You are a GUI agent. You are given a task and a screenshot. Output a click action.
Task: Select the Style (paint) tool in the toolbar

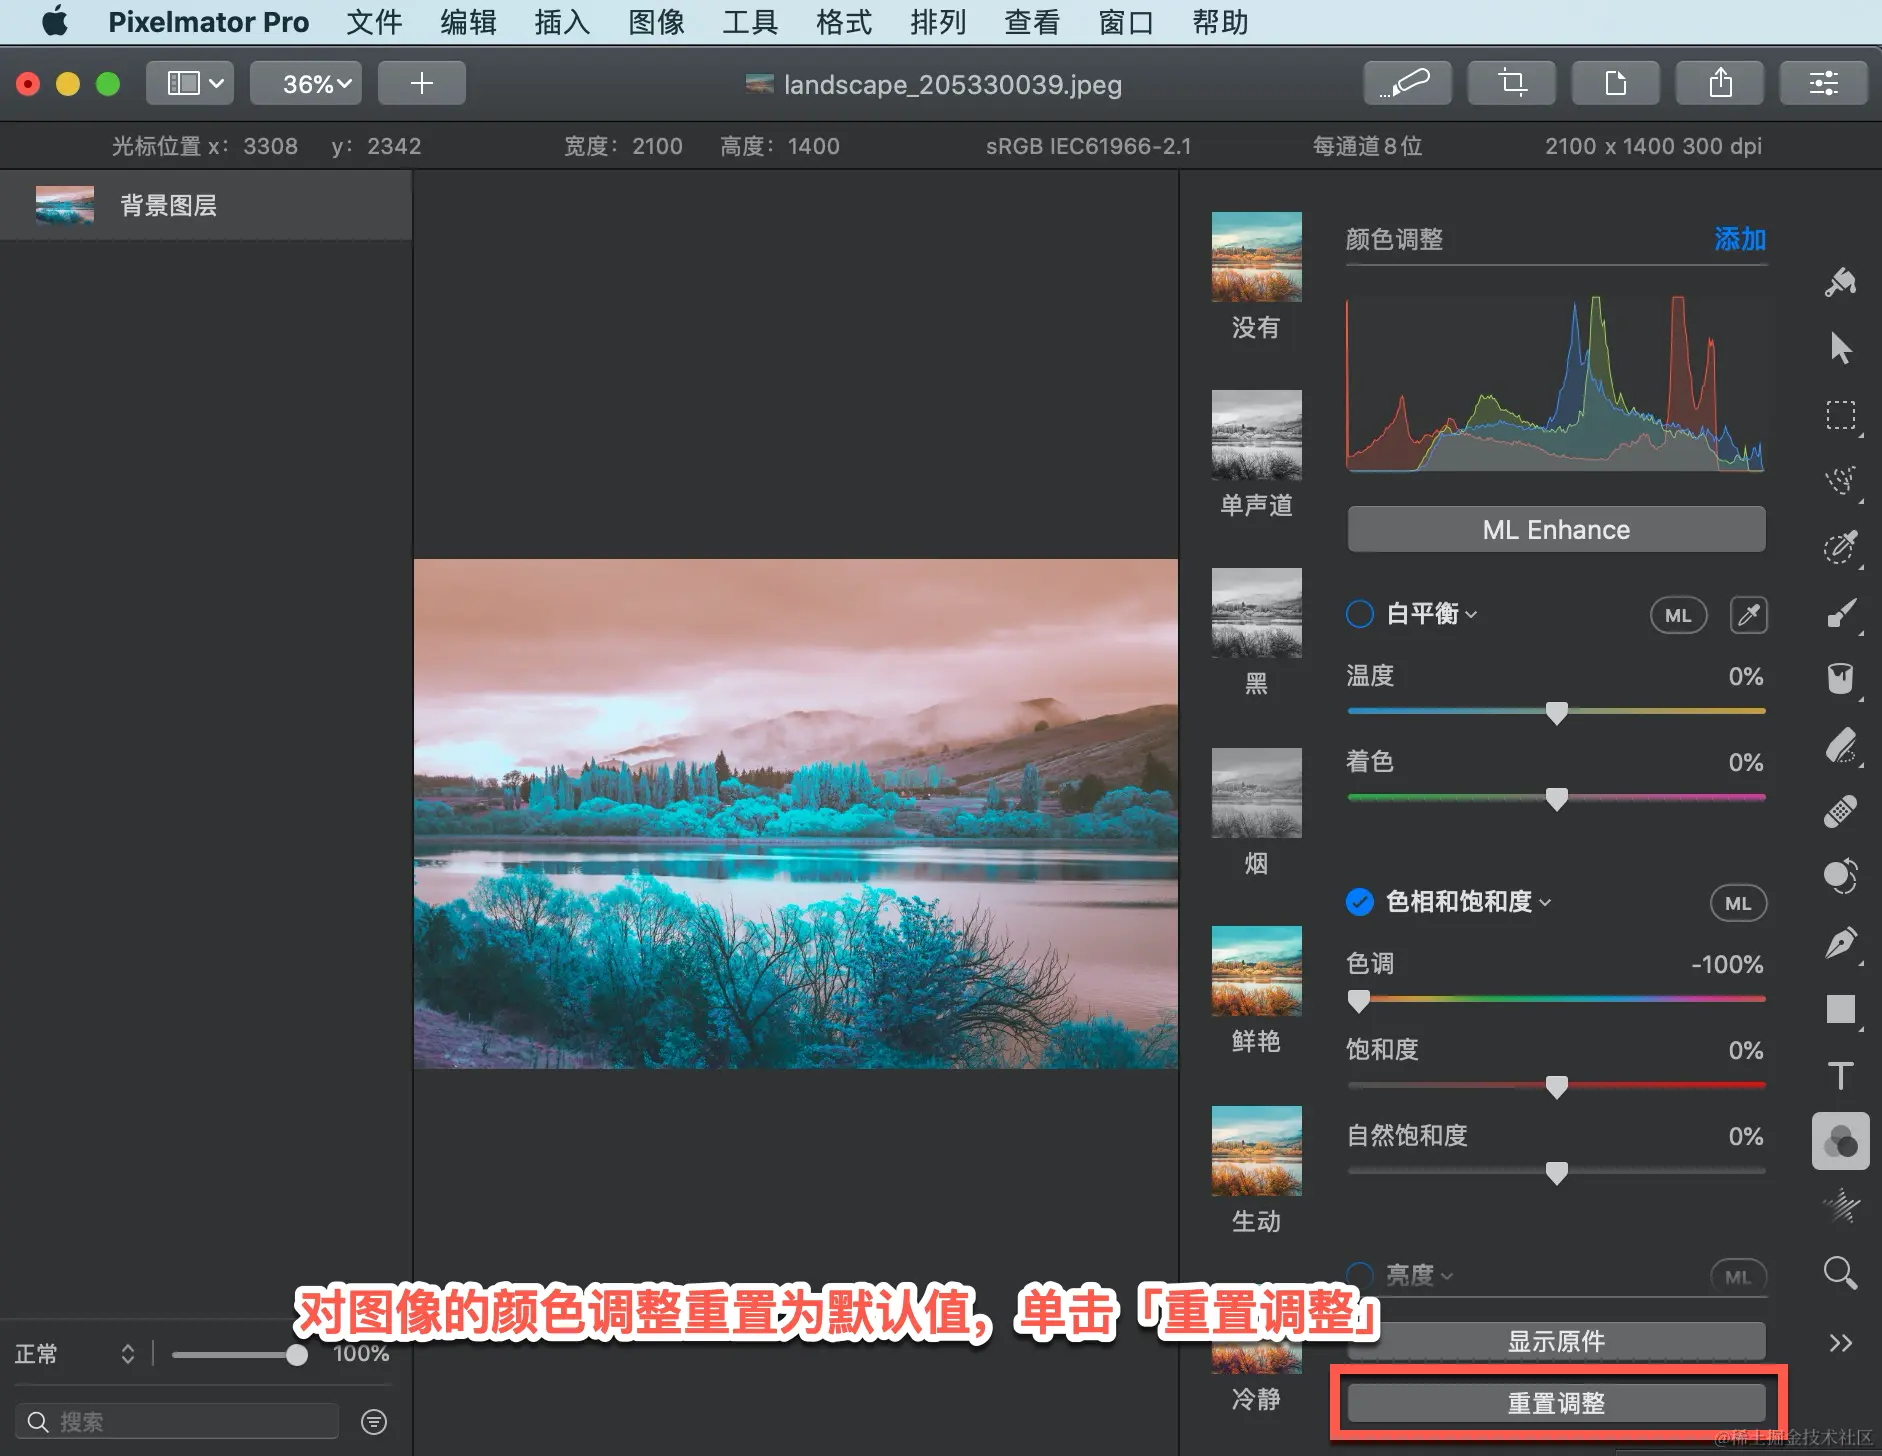(x=1840, y=283)
